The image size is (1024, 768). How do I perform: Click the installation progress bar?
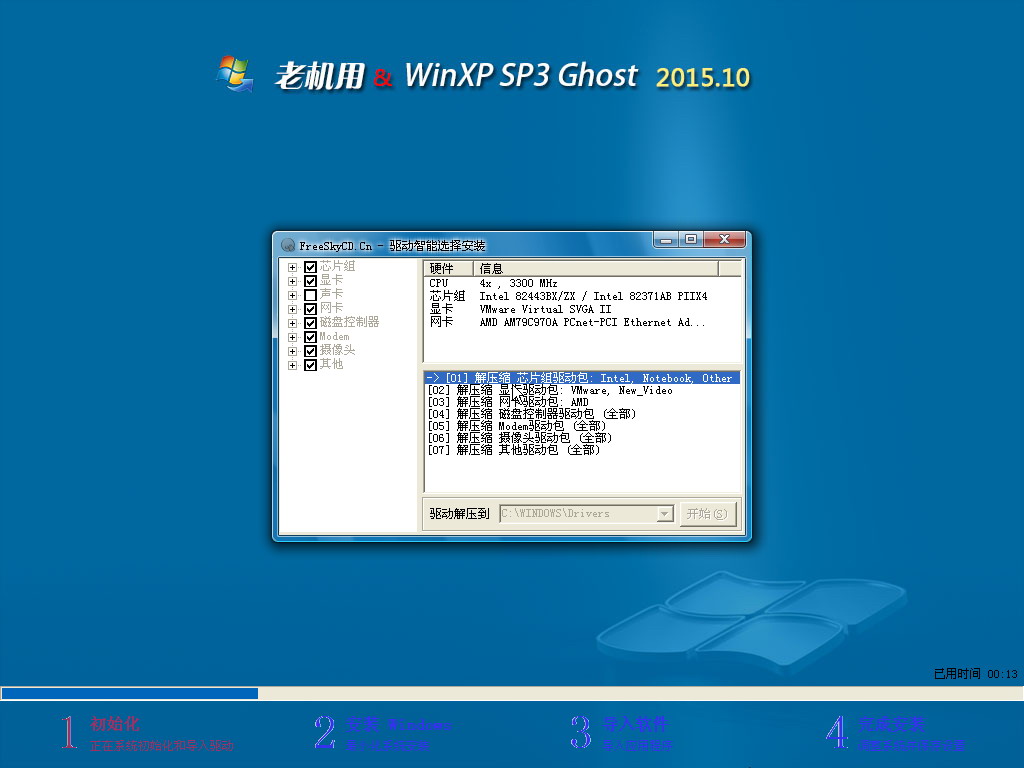[x=512, y=694]
